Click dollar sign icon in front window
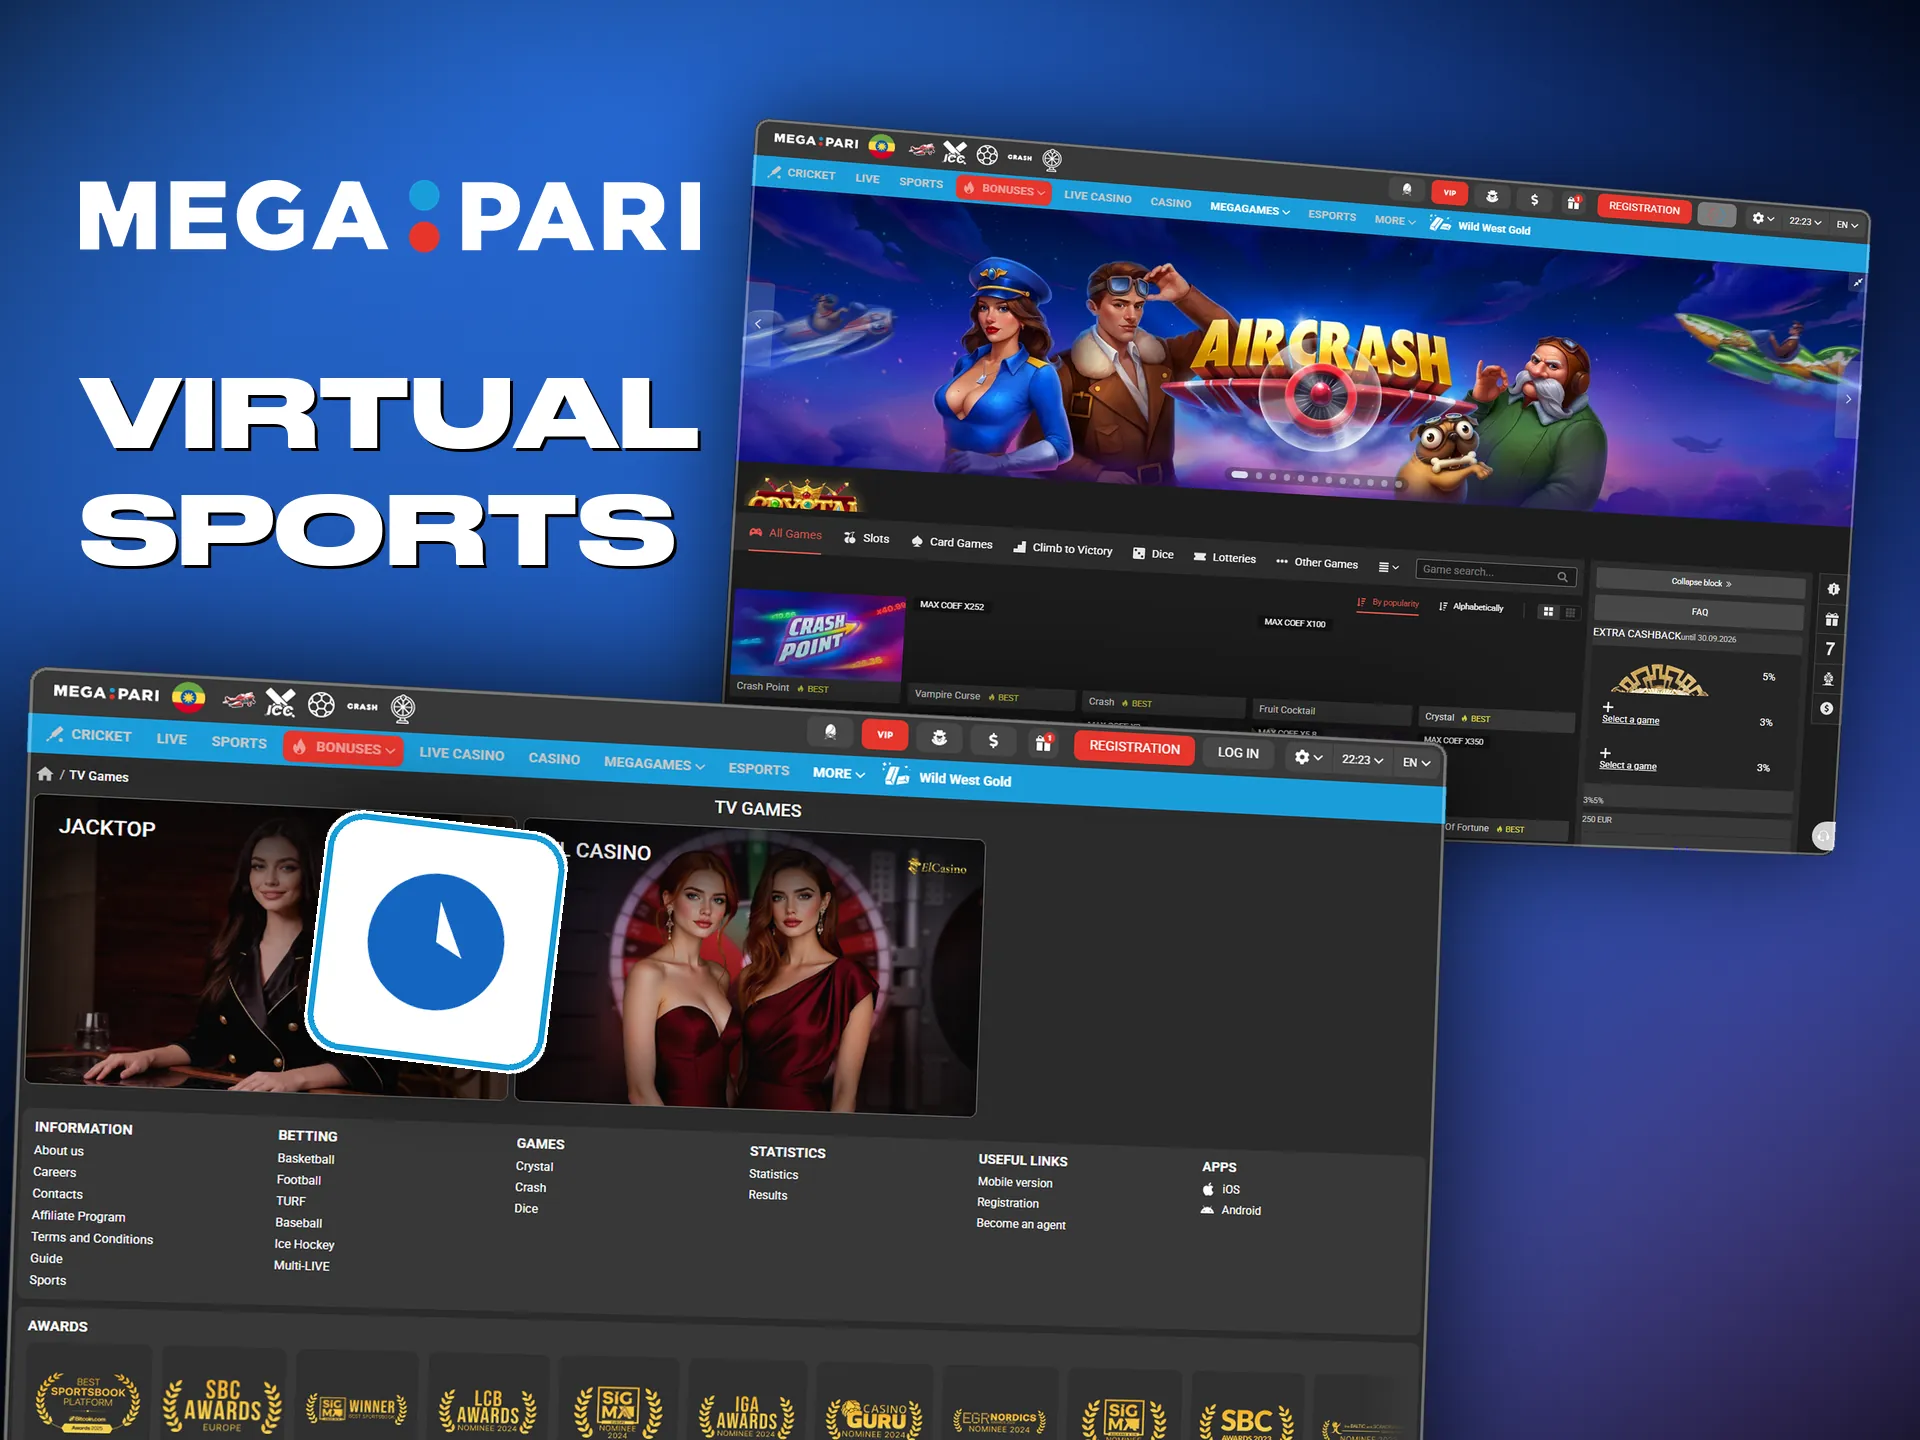The width and height of the screenshot is (1920, 1440). point(993,739)
